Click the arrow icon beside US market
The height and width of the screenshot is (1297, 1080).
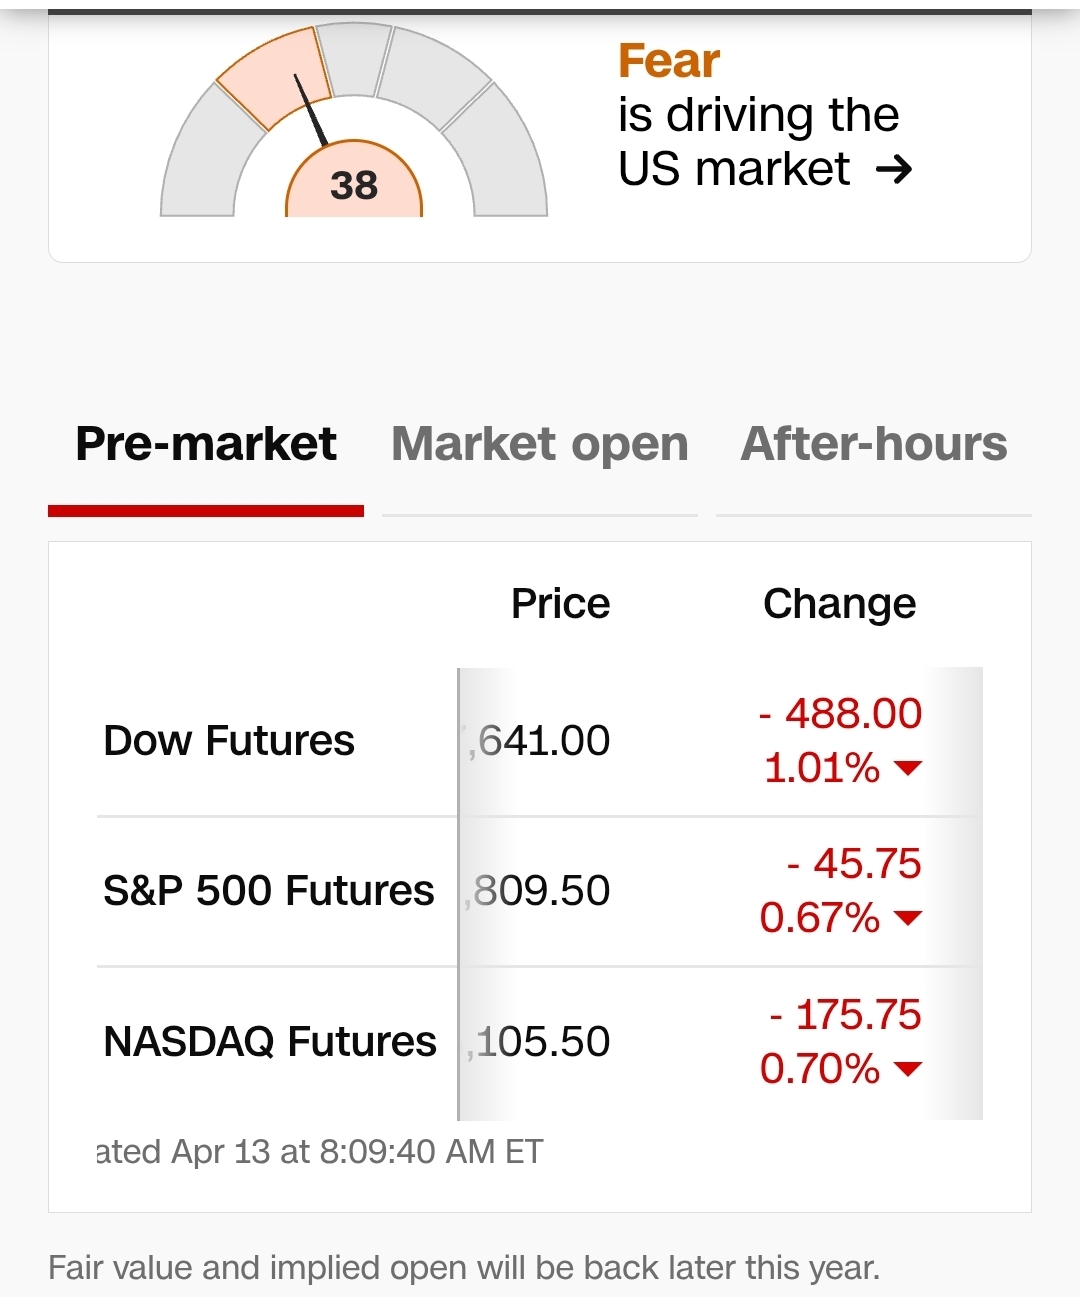coord(893,169)
